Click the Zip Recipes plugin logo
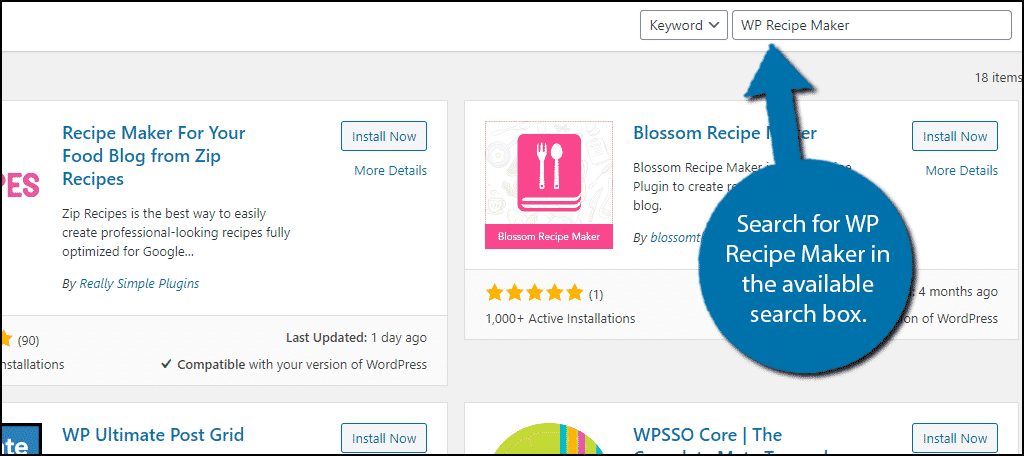 [20, 185]
